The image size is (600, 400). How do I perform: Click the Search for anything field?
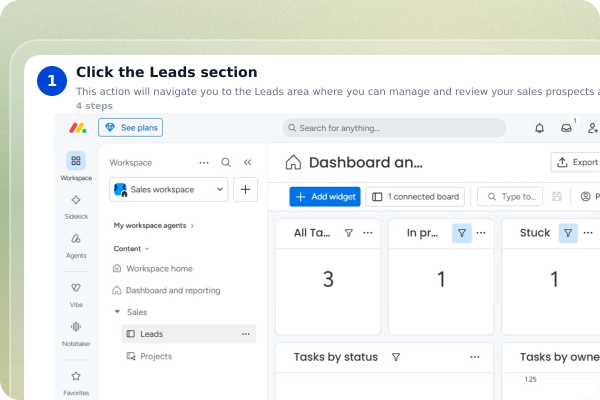coord(394,128)
